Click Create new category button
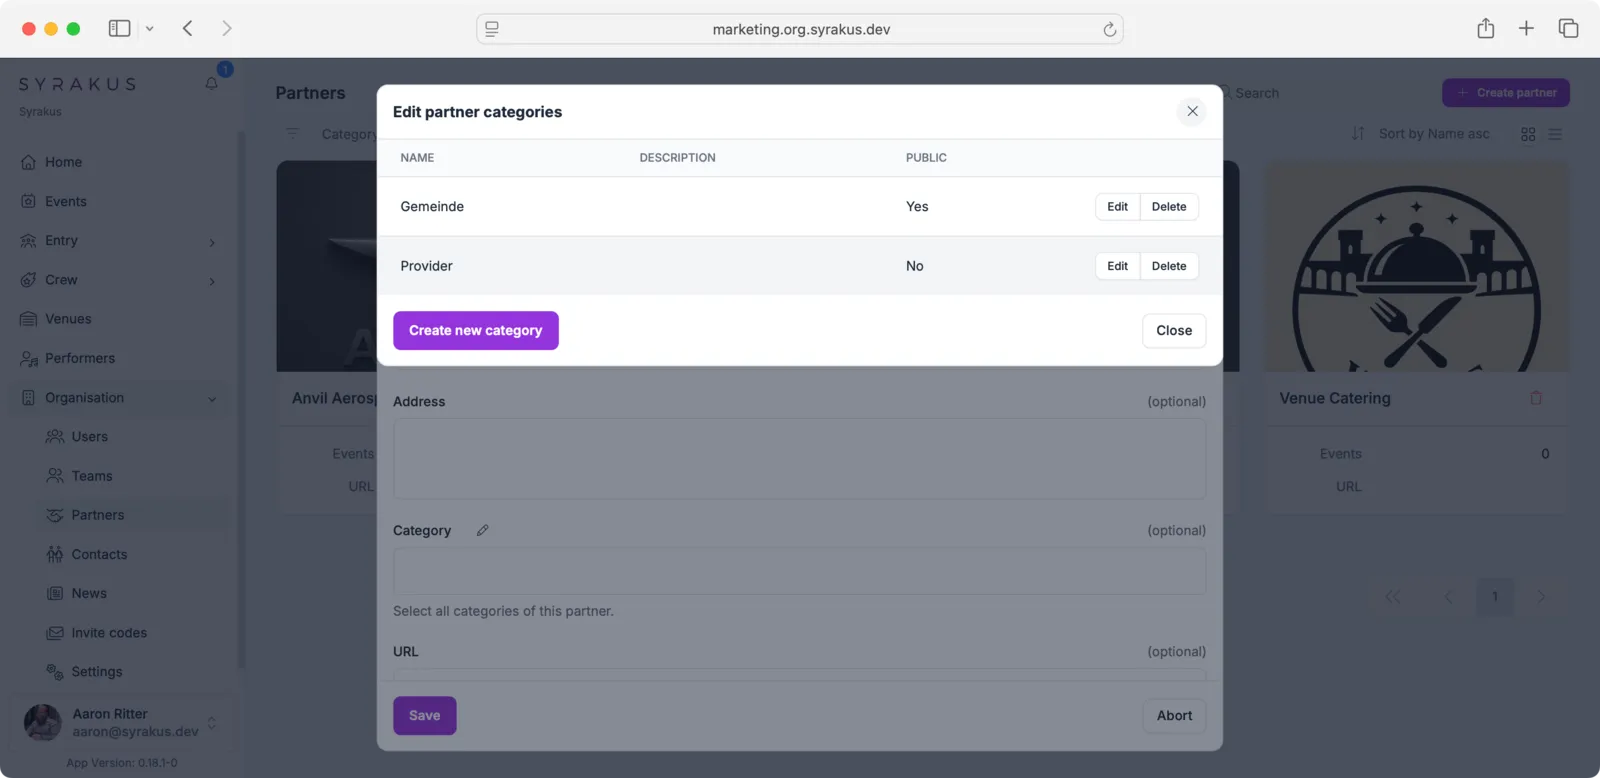The image size is (1600, 778). point(475,330)
